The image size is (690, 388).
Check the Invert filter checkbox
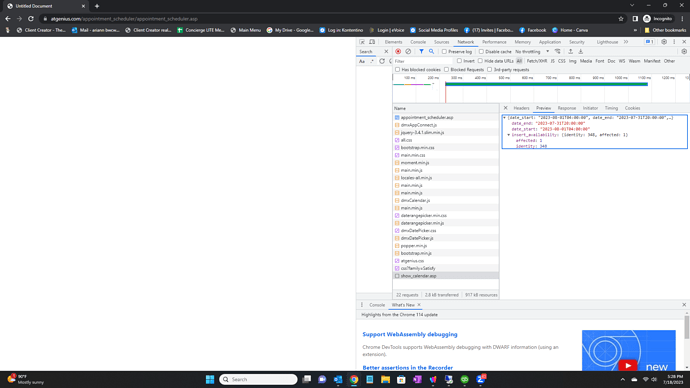coord(459,61)
